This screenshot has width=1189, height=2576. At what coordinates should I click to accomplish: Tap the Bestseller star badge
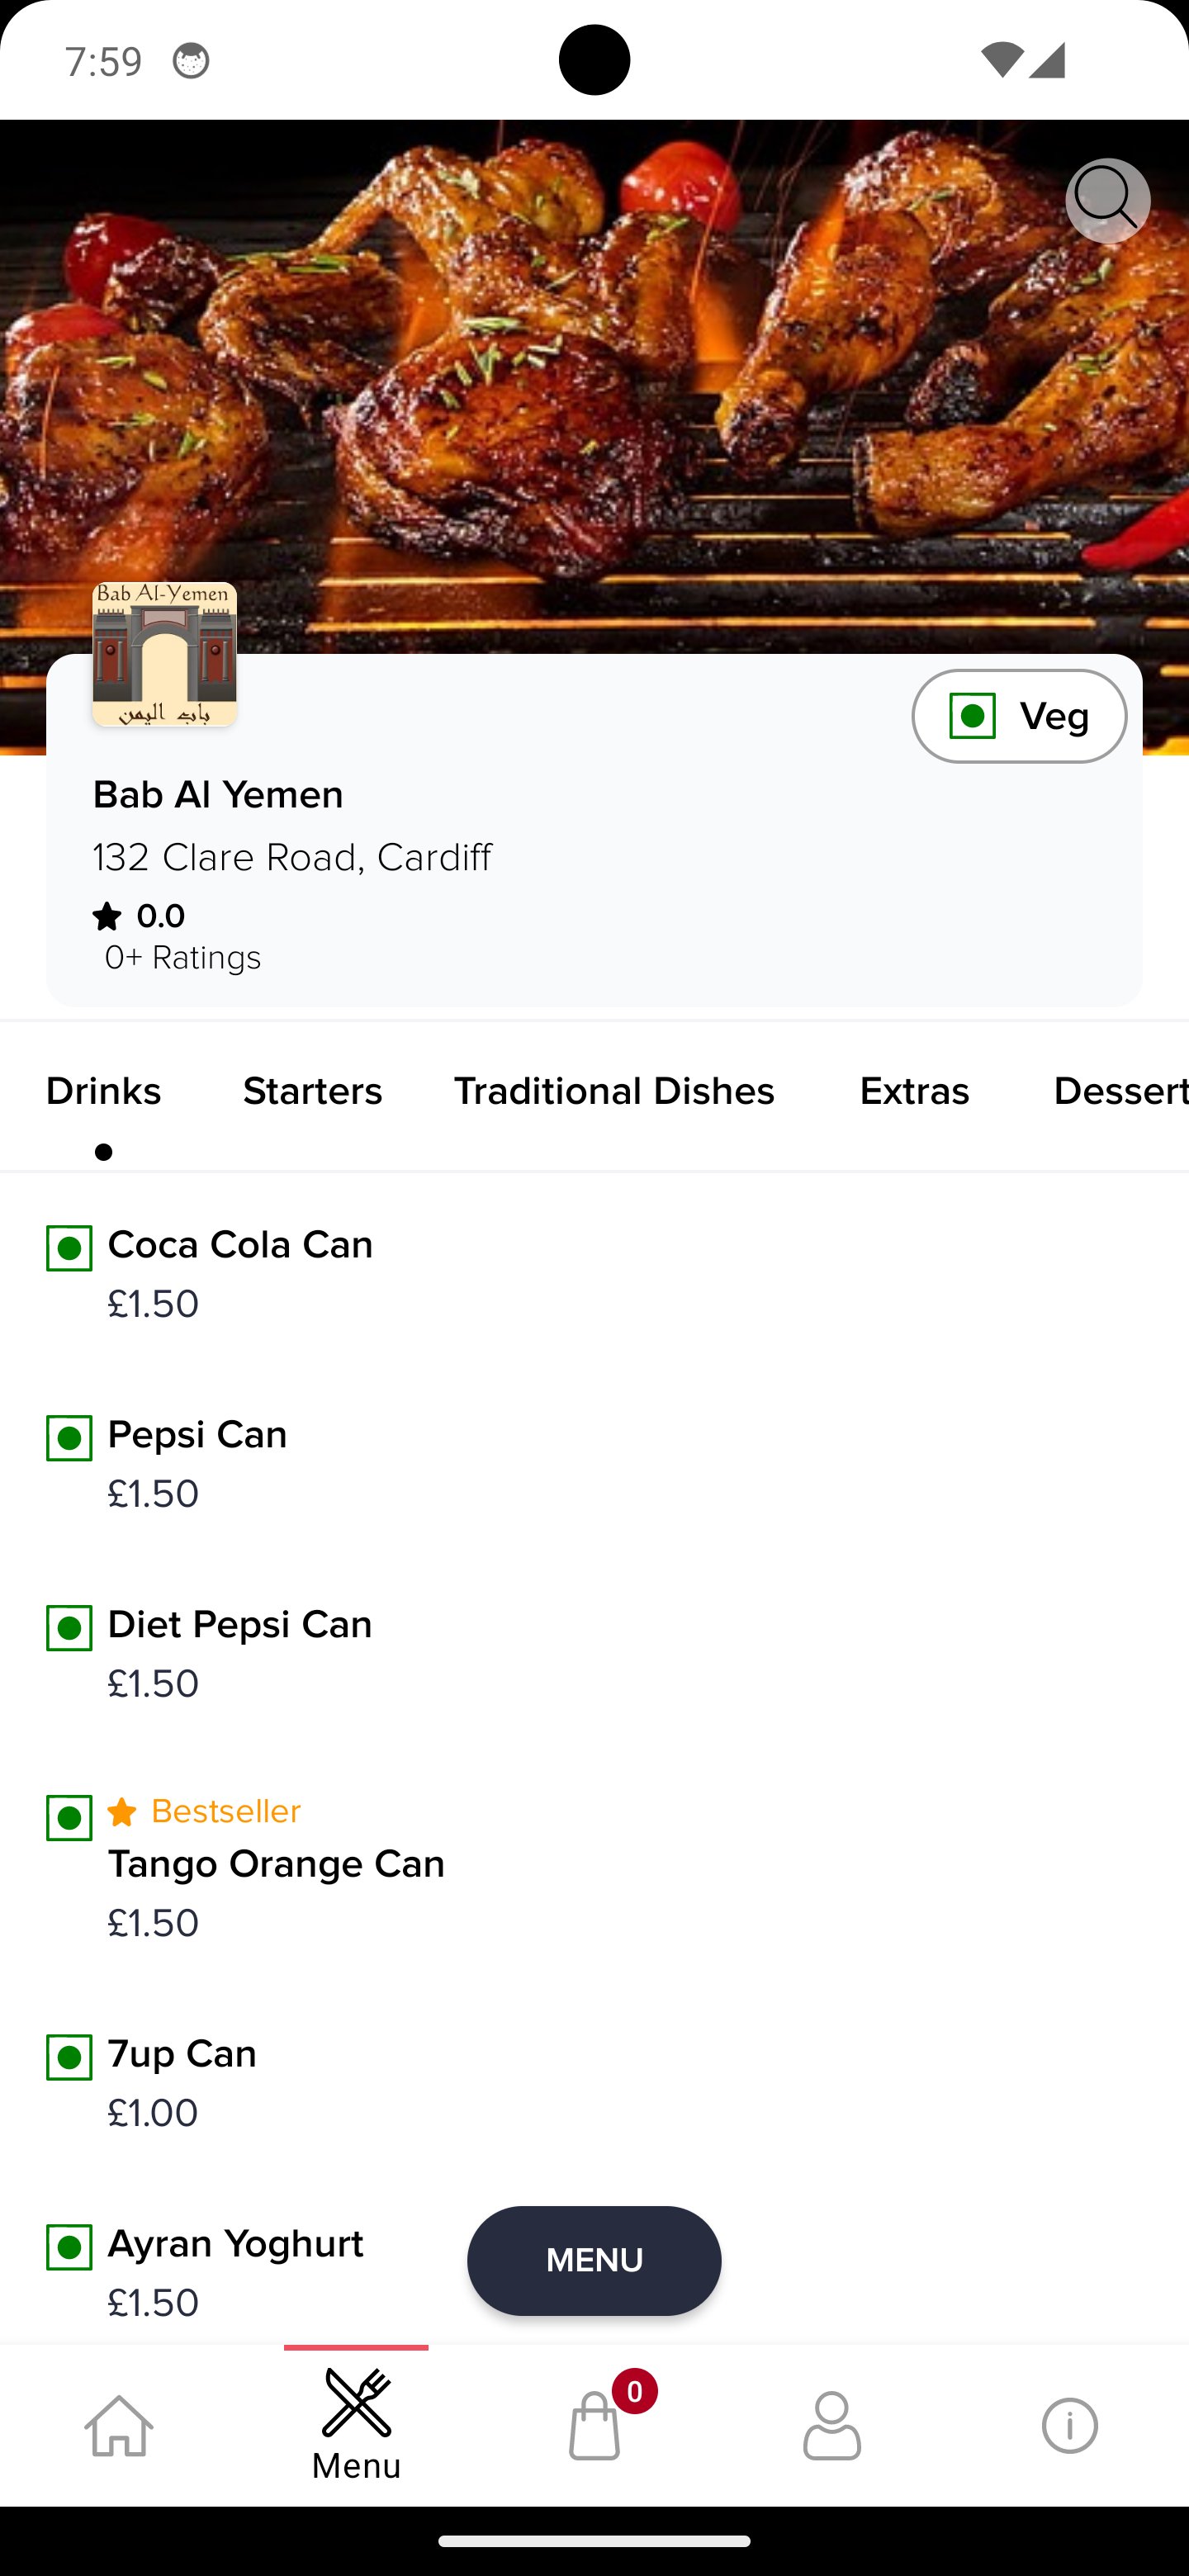click(122, 1812)
